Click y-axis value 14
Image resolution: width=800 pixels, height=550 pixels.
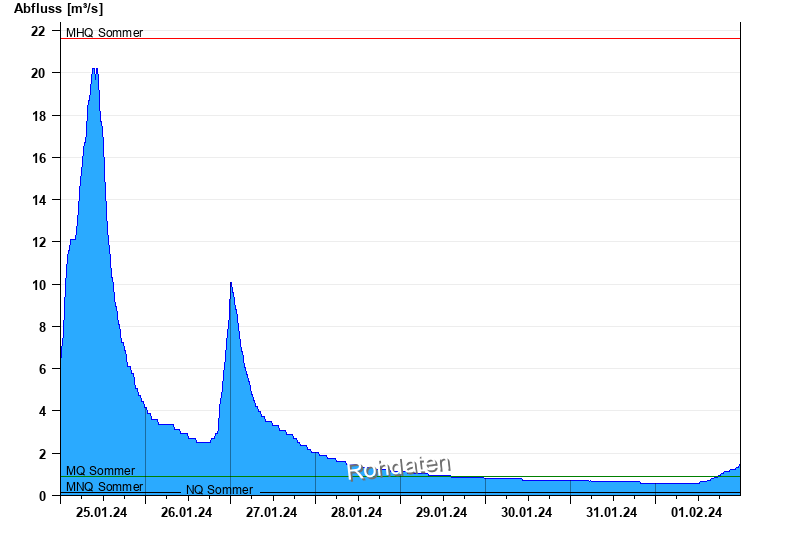click(38, 200)
